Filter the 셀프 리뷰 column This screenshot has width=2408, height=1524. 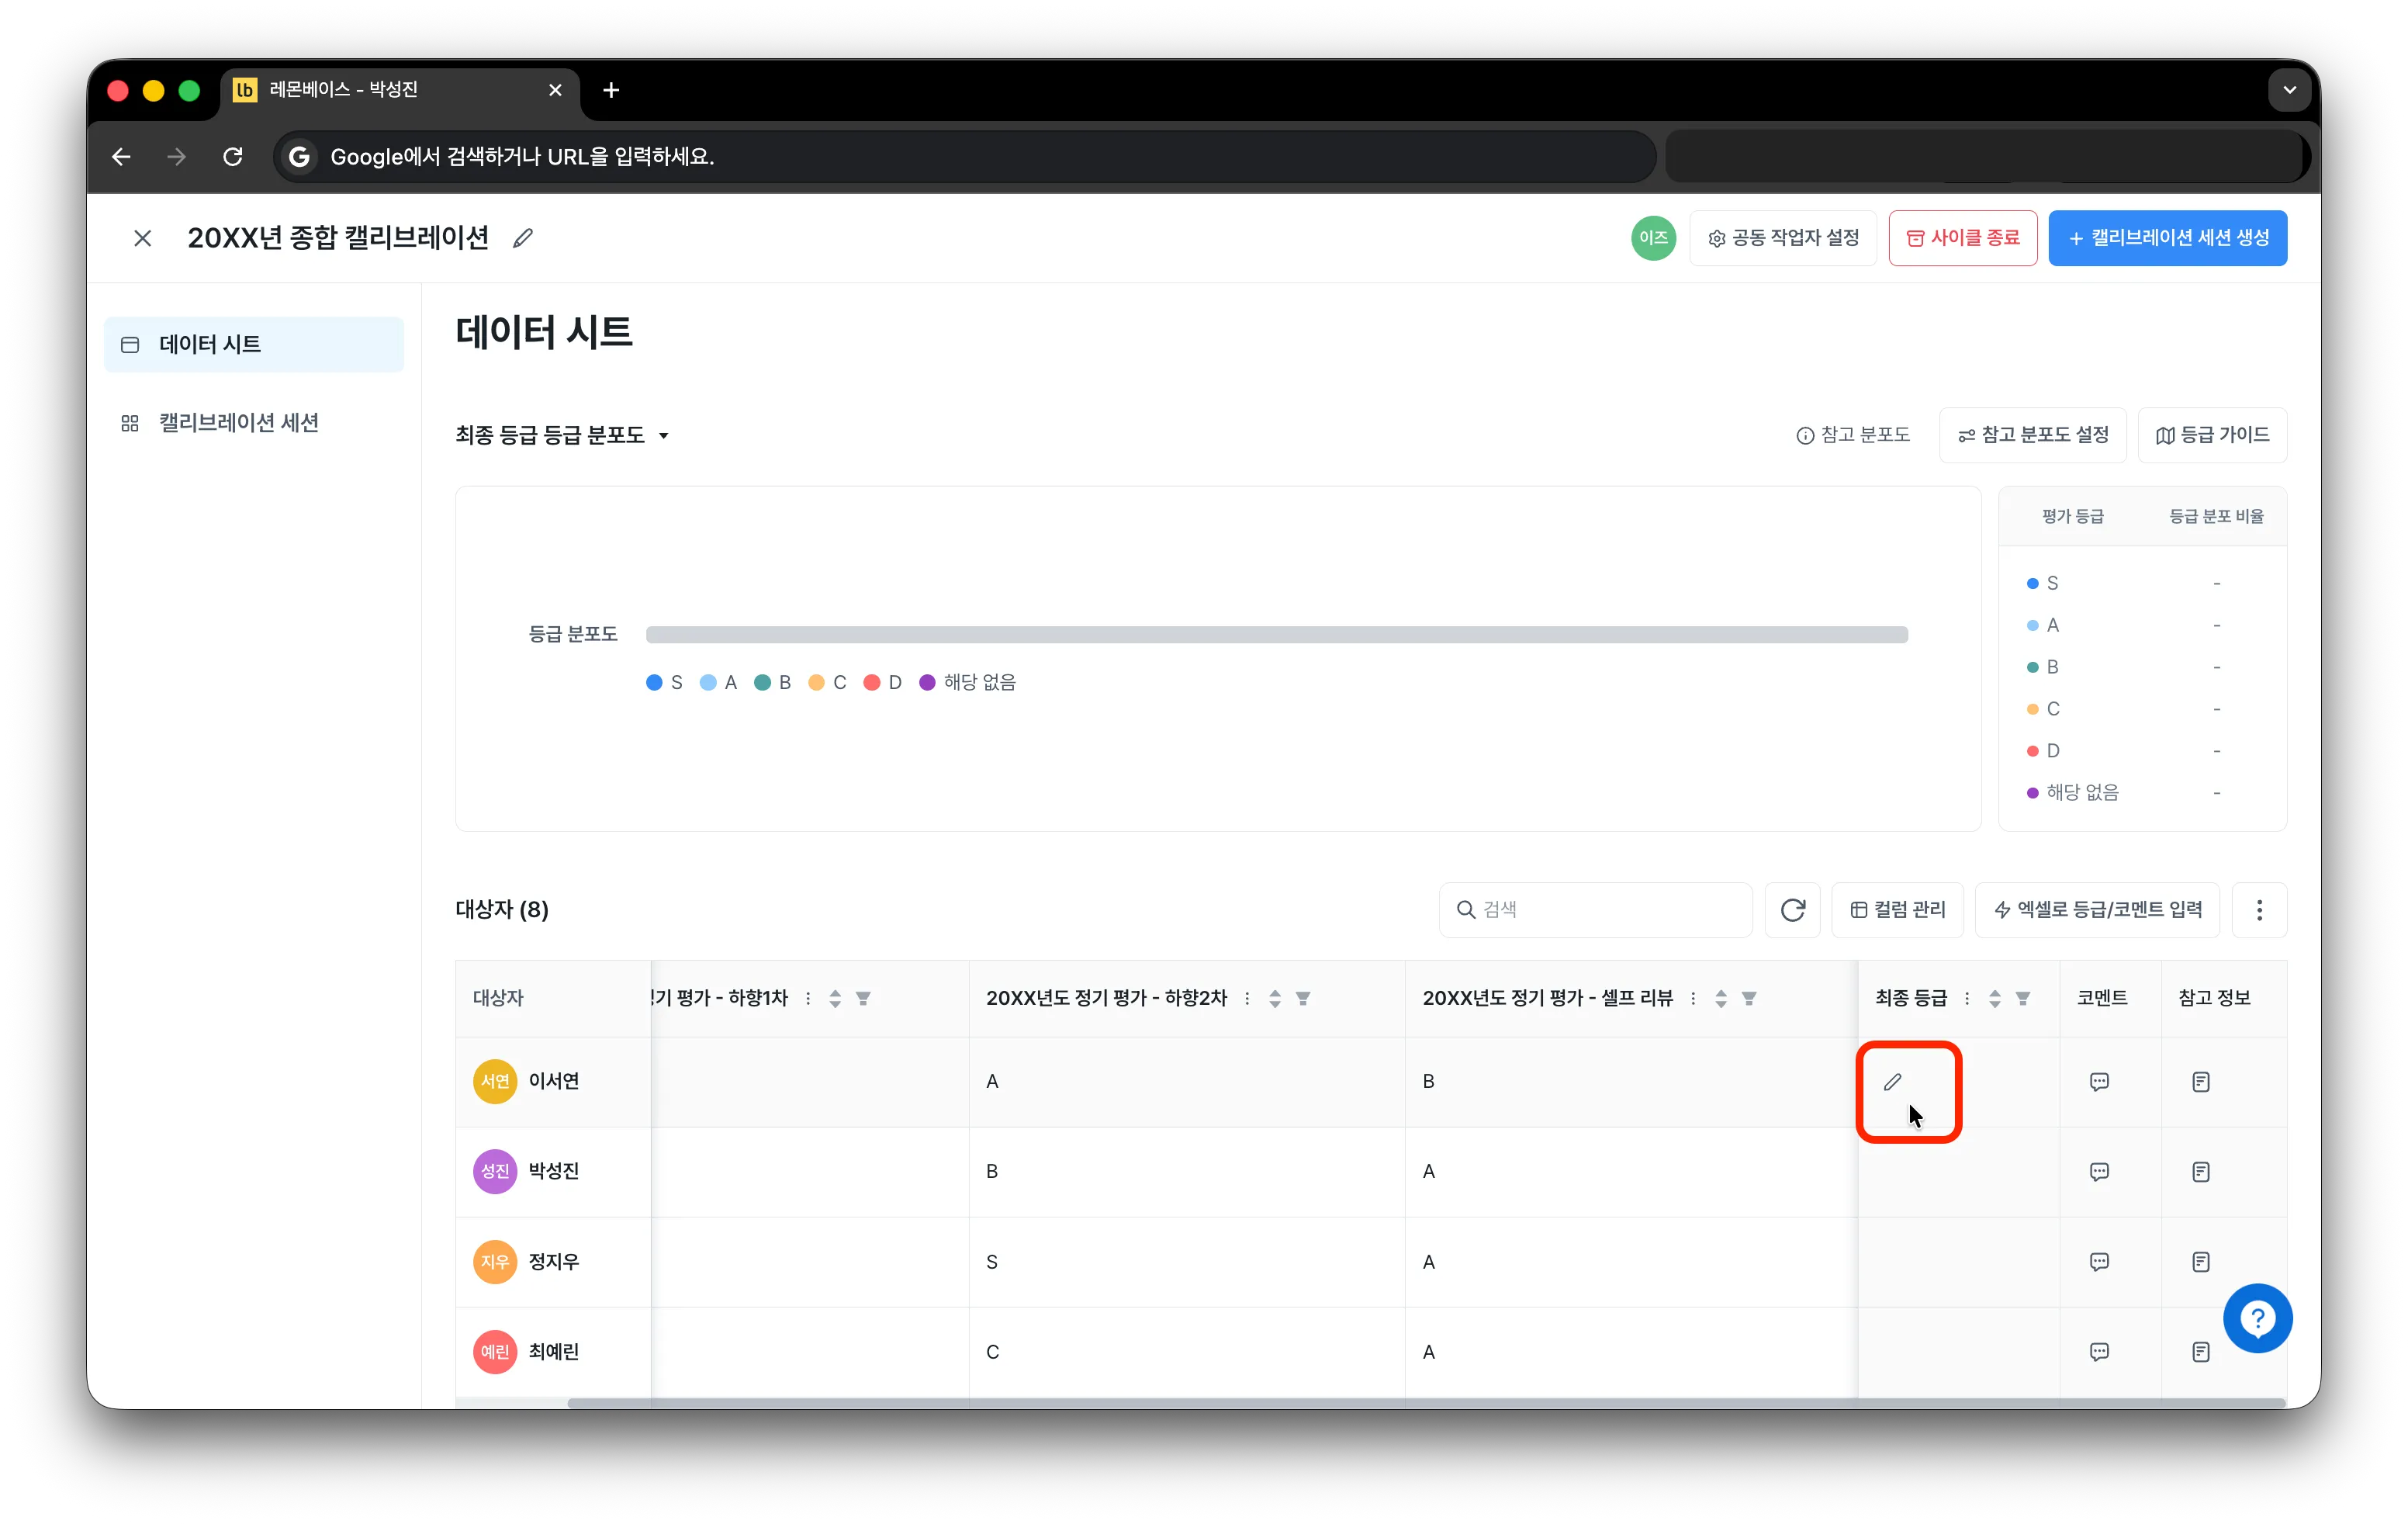pos(1749,998)
